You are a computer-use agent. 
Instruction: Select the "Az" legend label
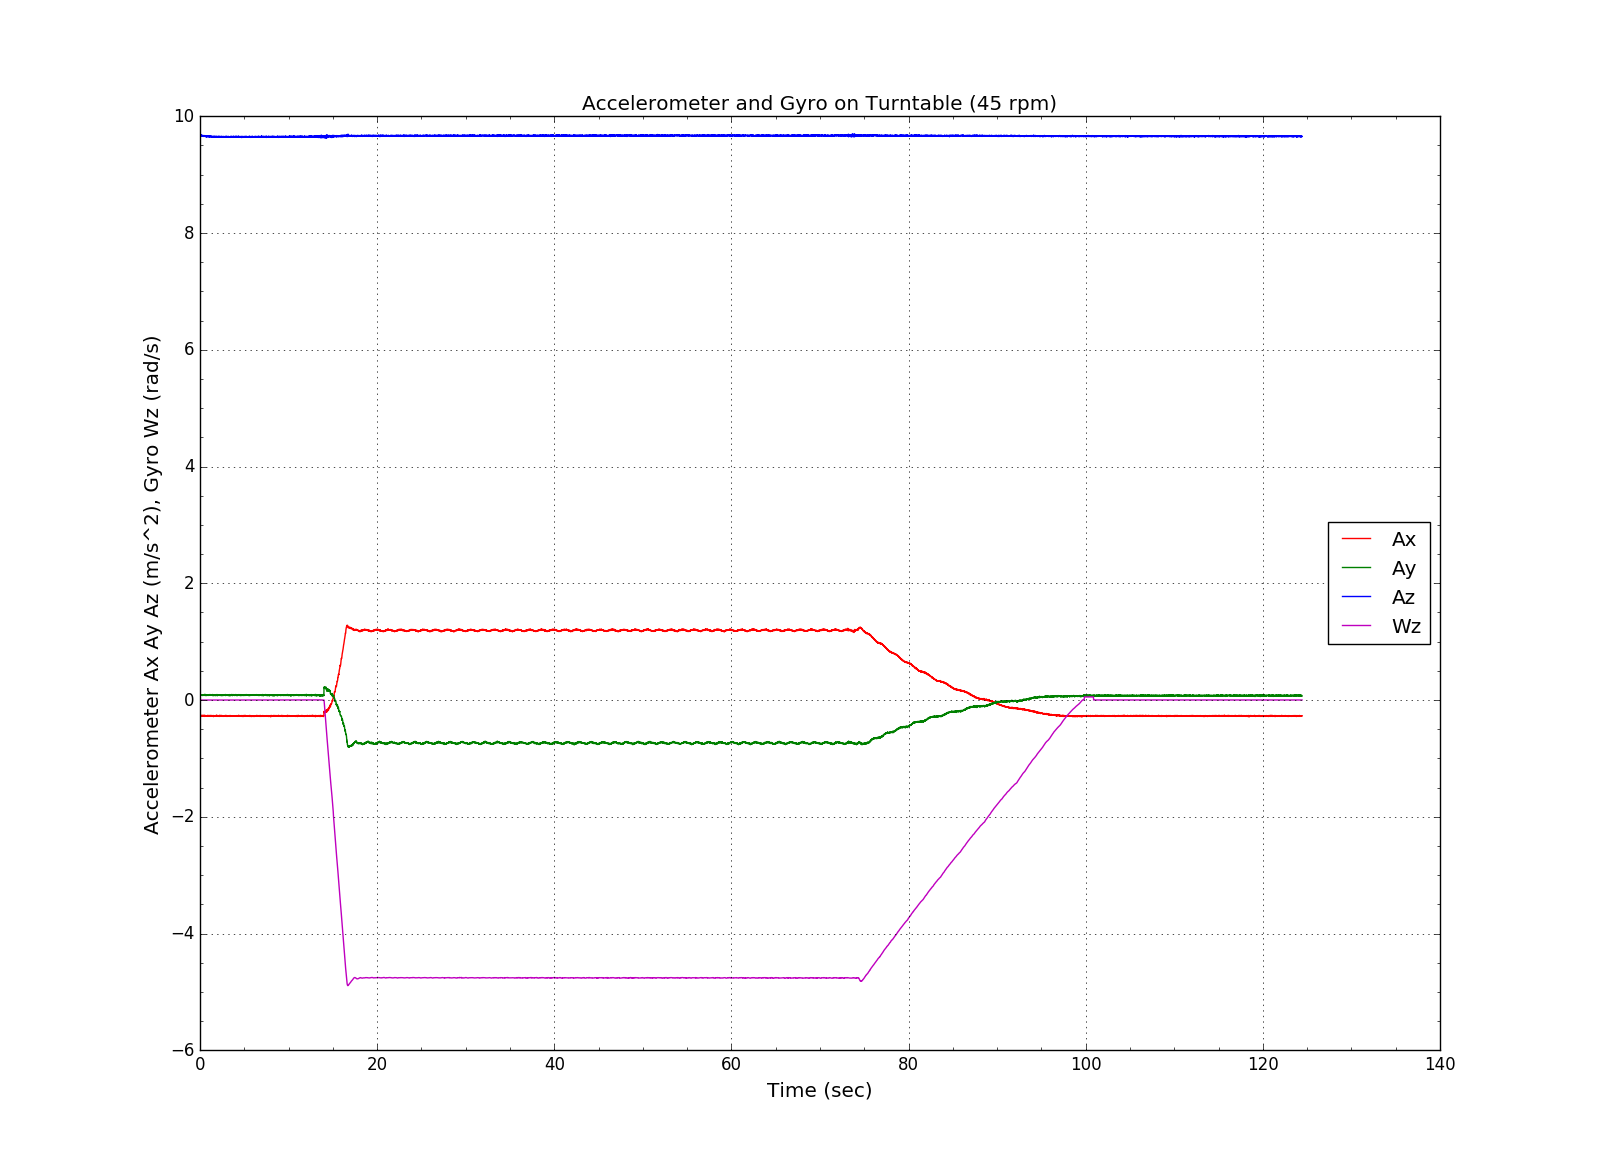(1403, 598)
